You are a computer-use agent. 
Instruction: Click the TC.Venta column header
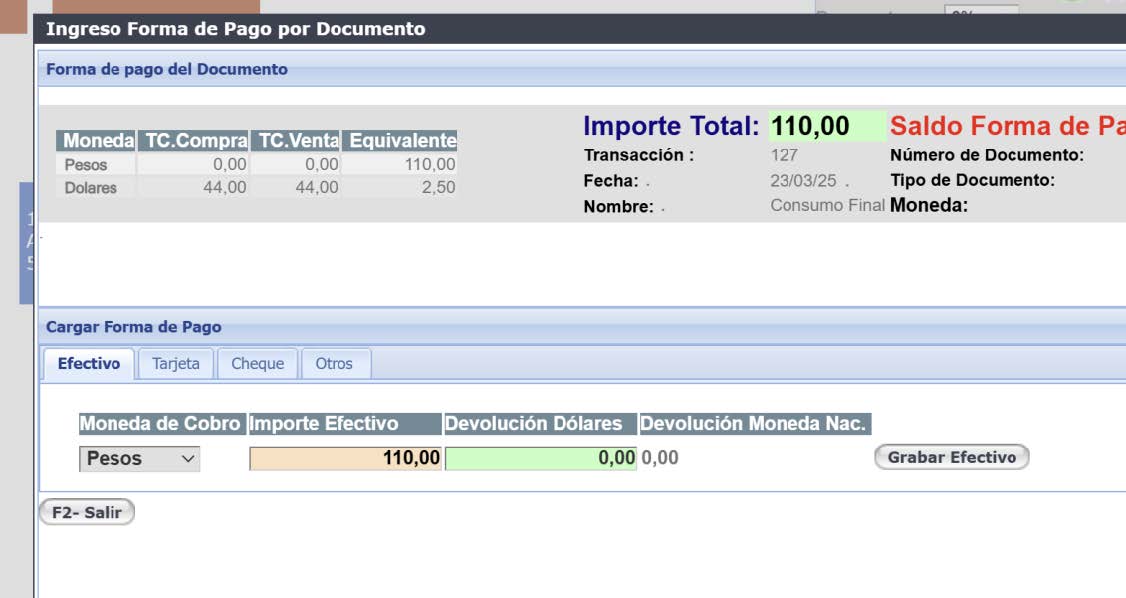pos(295,141)
